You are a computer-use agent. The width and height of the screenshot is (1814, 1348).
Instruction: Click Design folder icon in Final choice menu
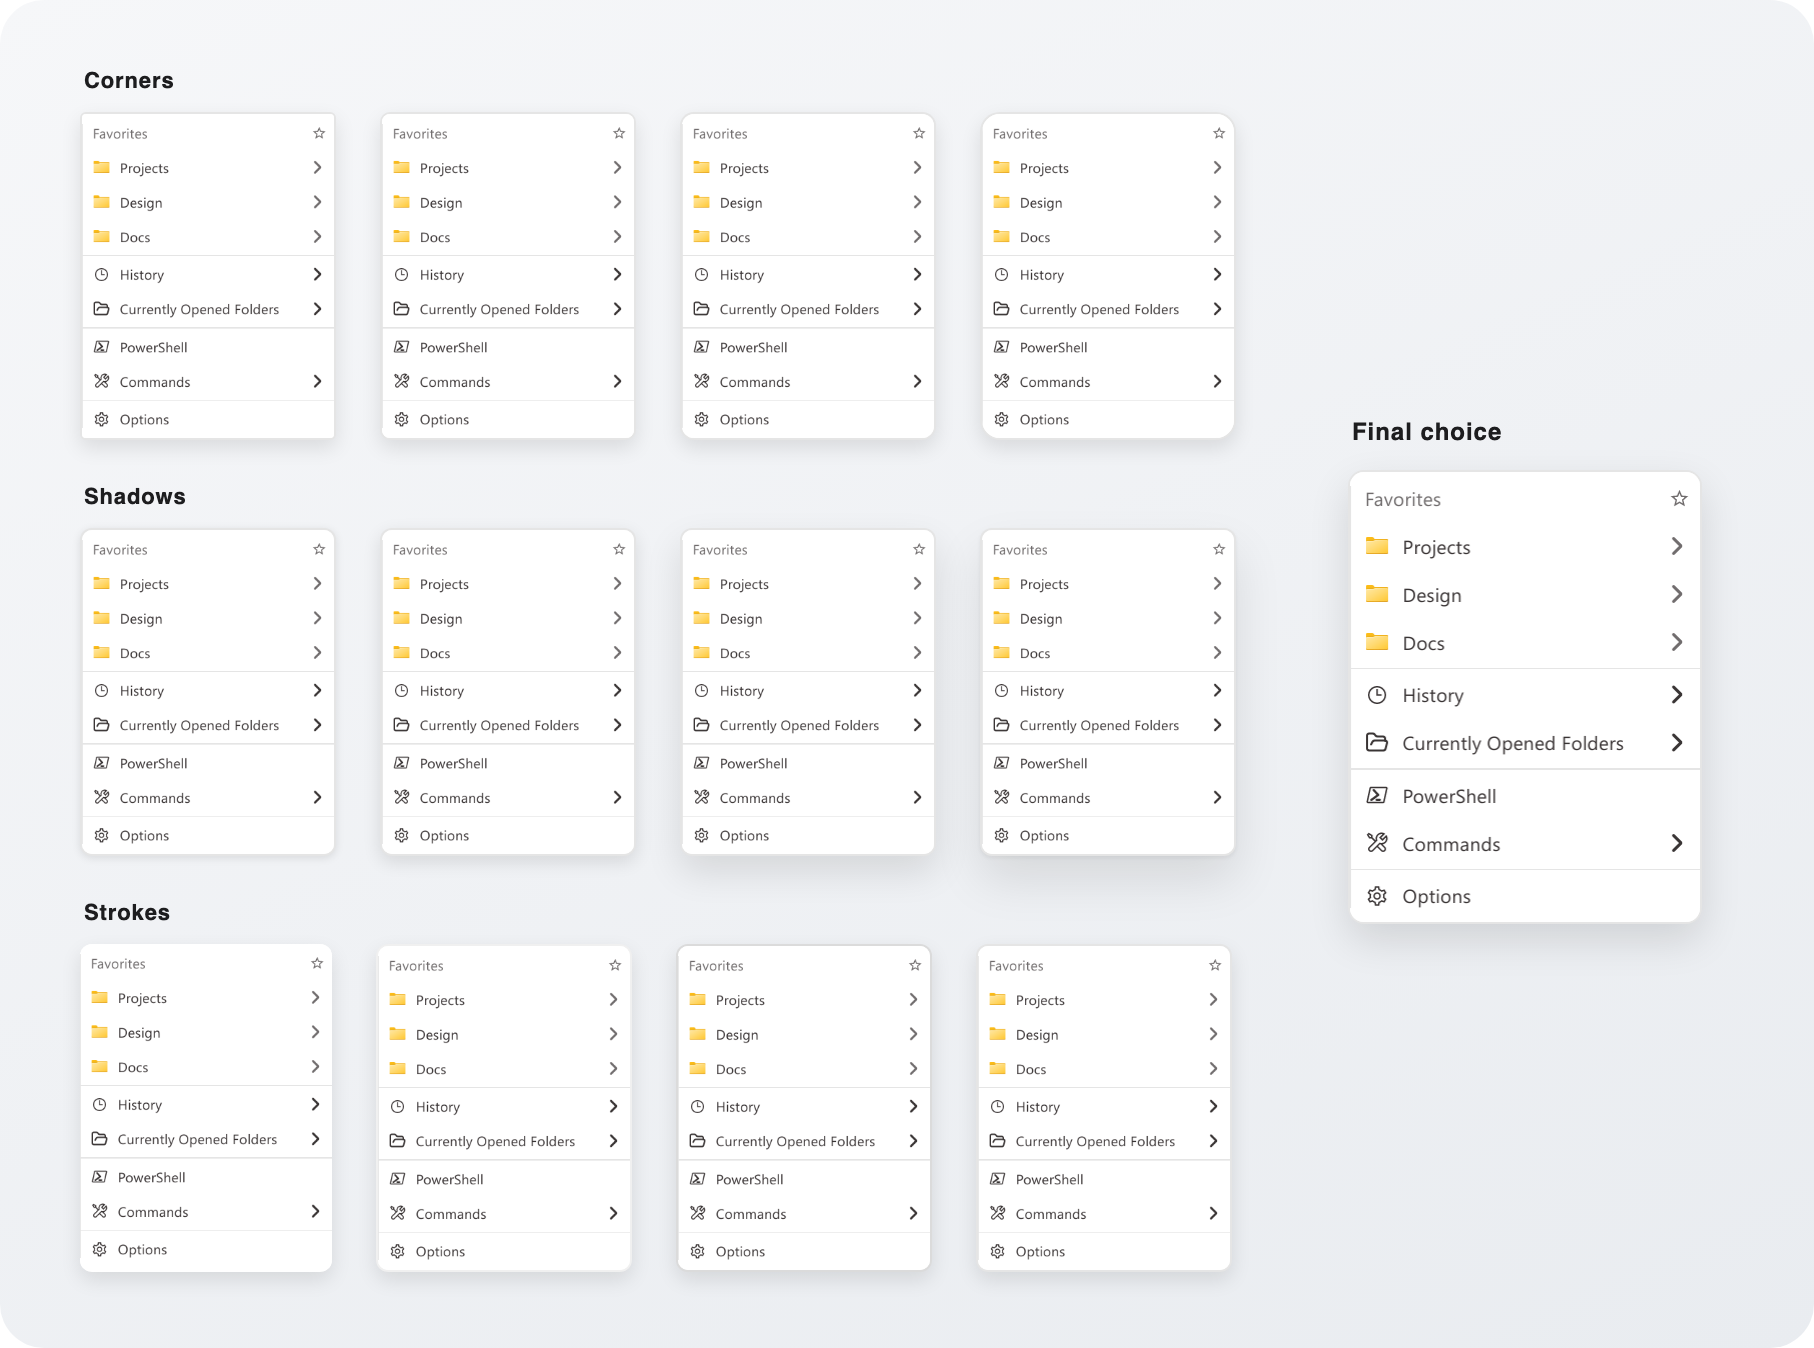(1377, 594)
